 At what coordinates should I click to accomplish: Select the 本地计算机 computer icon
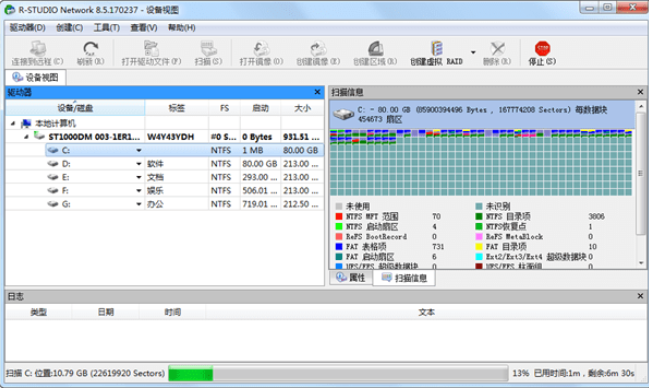26,123
